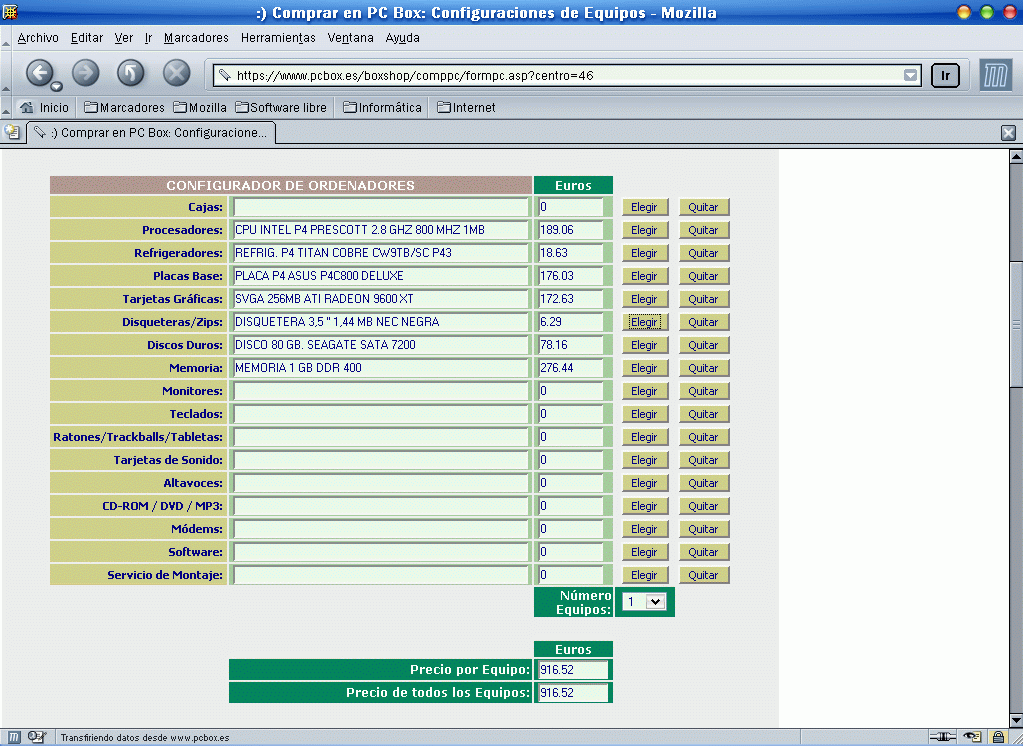Click Quitar for Tarjetas Gráficas
The width and height of the screenshot is (1023, 746).
[x=703, y=299]
